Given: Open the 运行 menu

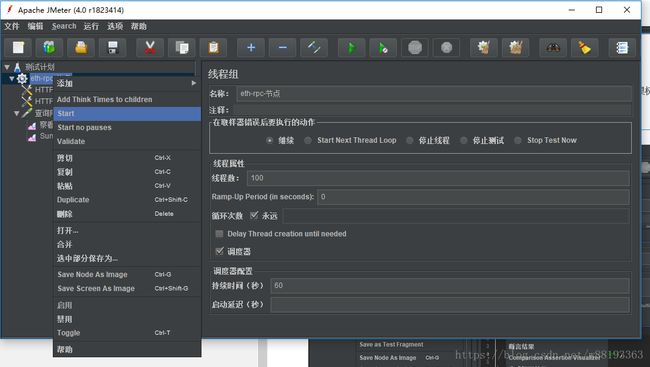Looking at the screenshot, I should [91, 26].
